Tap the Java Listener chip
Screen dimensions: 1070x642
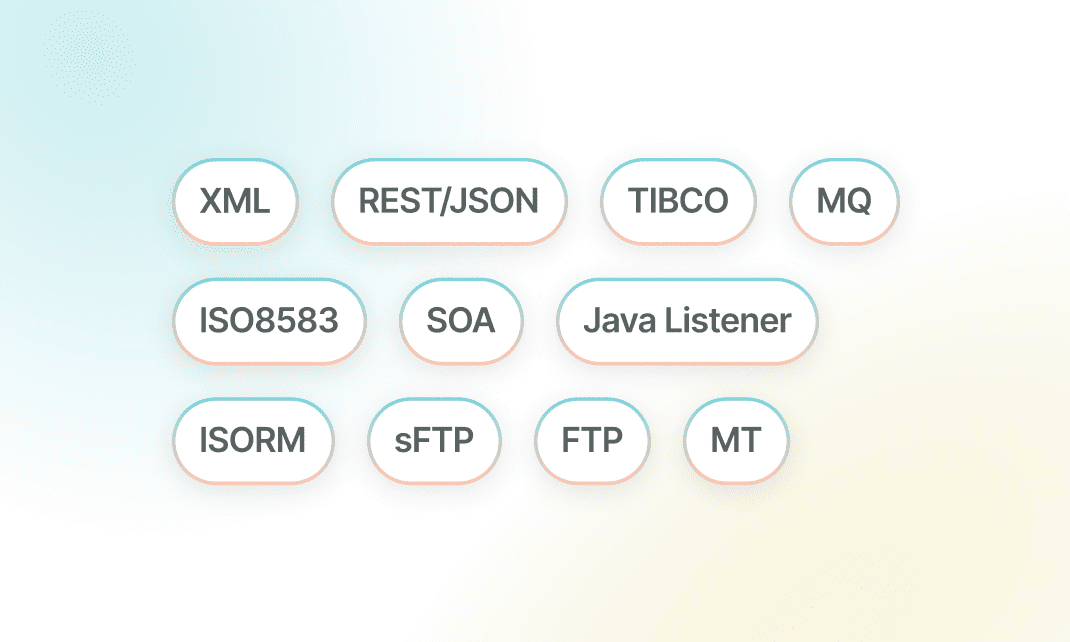coord(687,321)
